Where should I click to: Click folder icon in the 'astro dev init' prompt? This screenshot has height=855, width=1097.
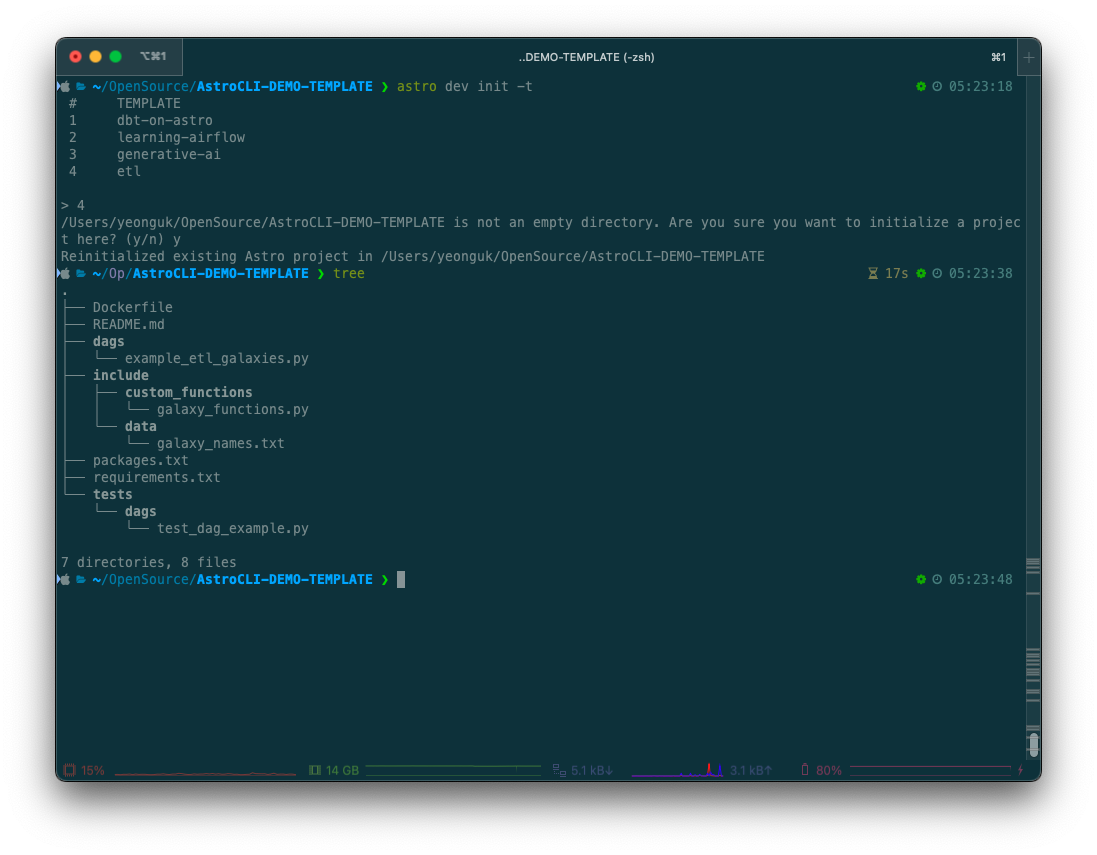[x=81, y=87]
